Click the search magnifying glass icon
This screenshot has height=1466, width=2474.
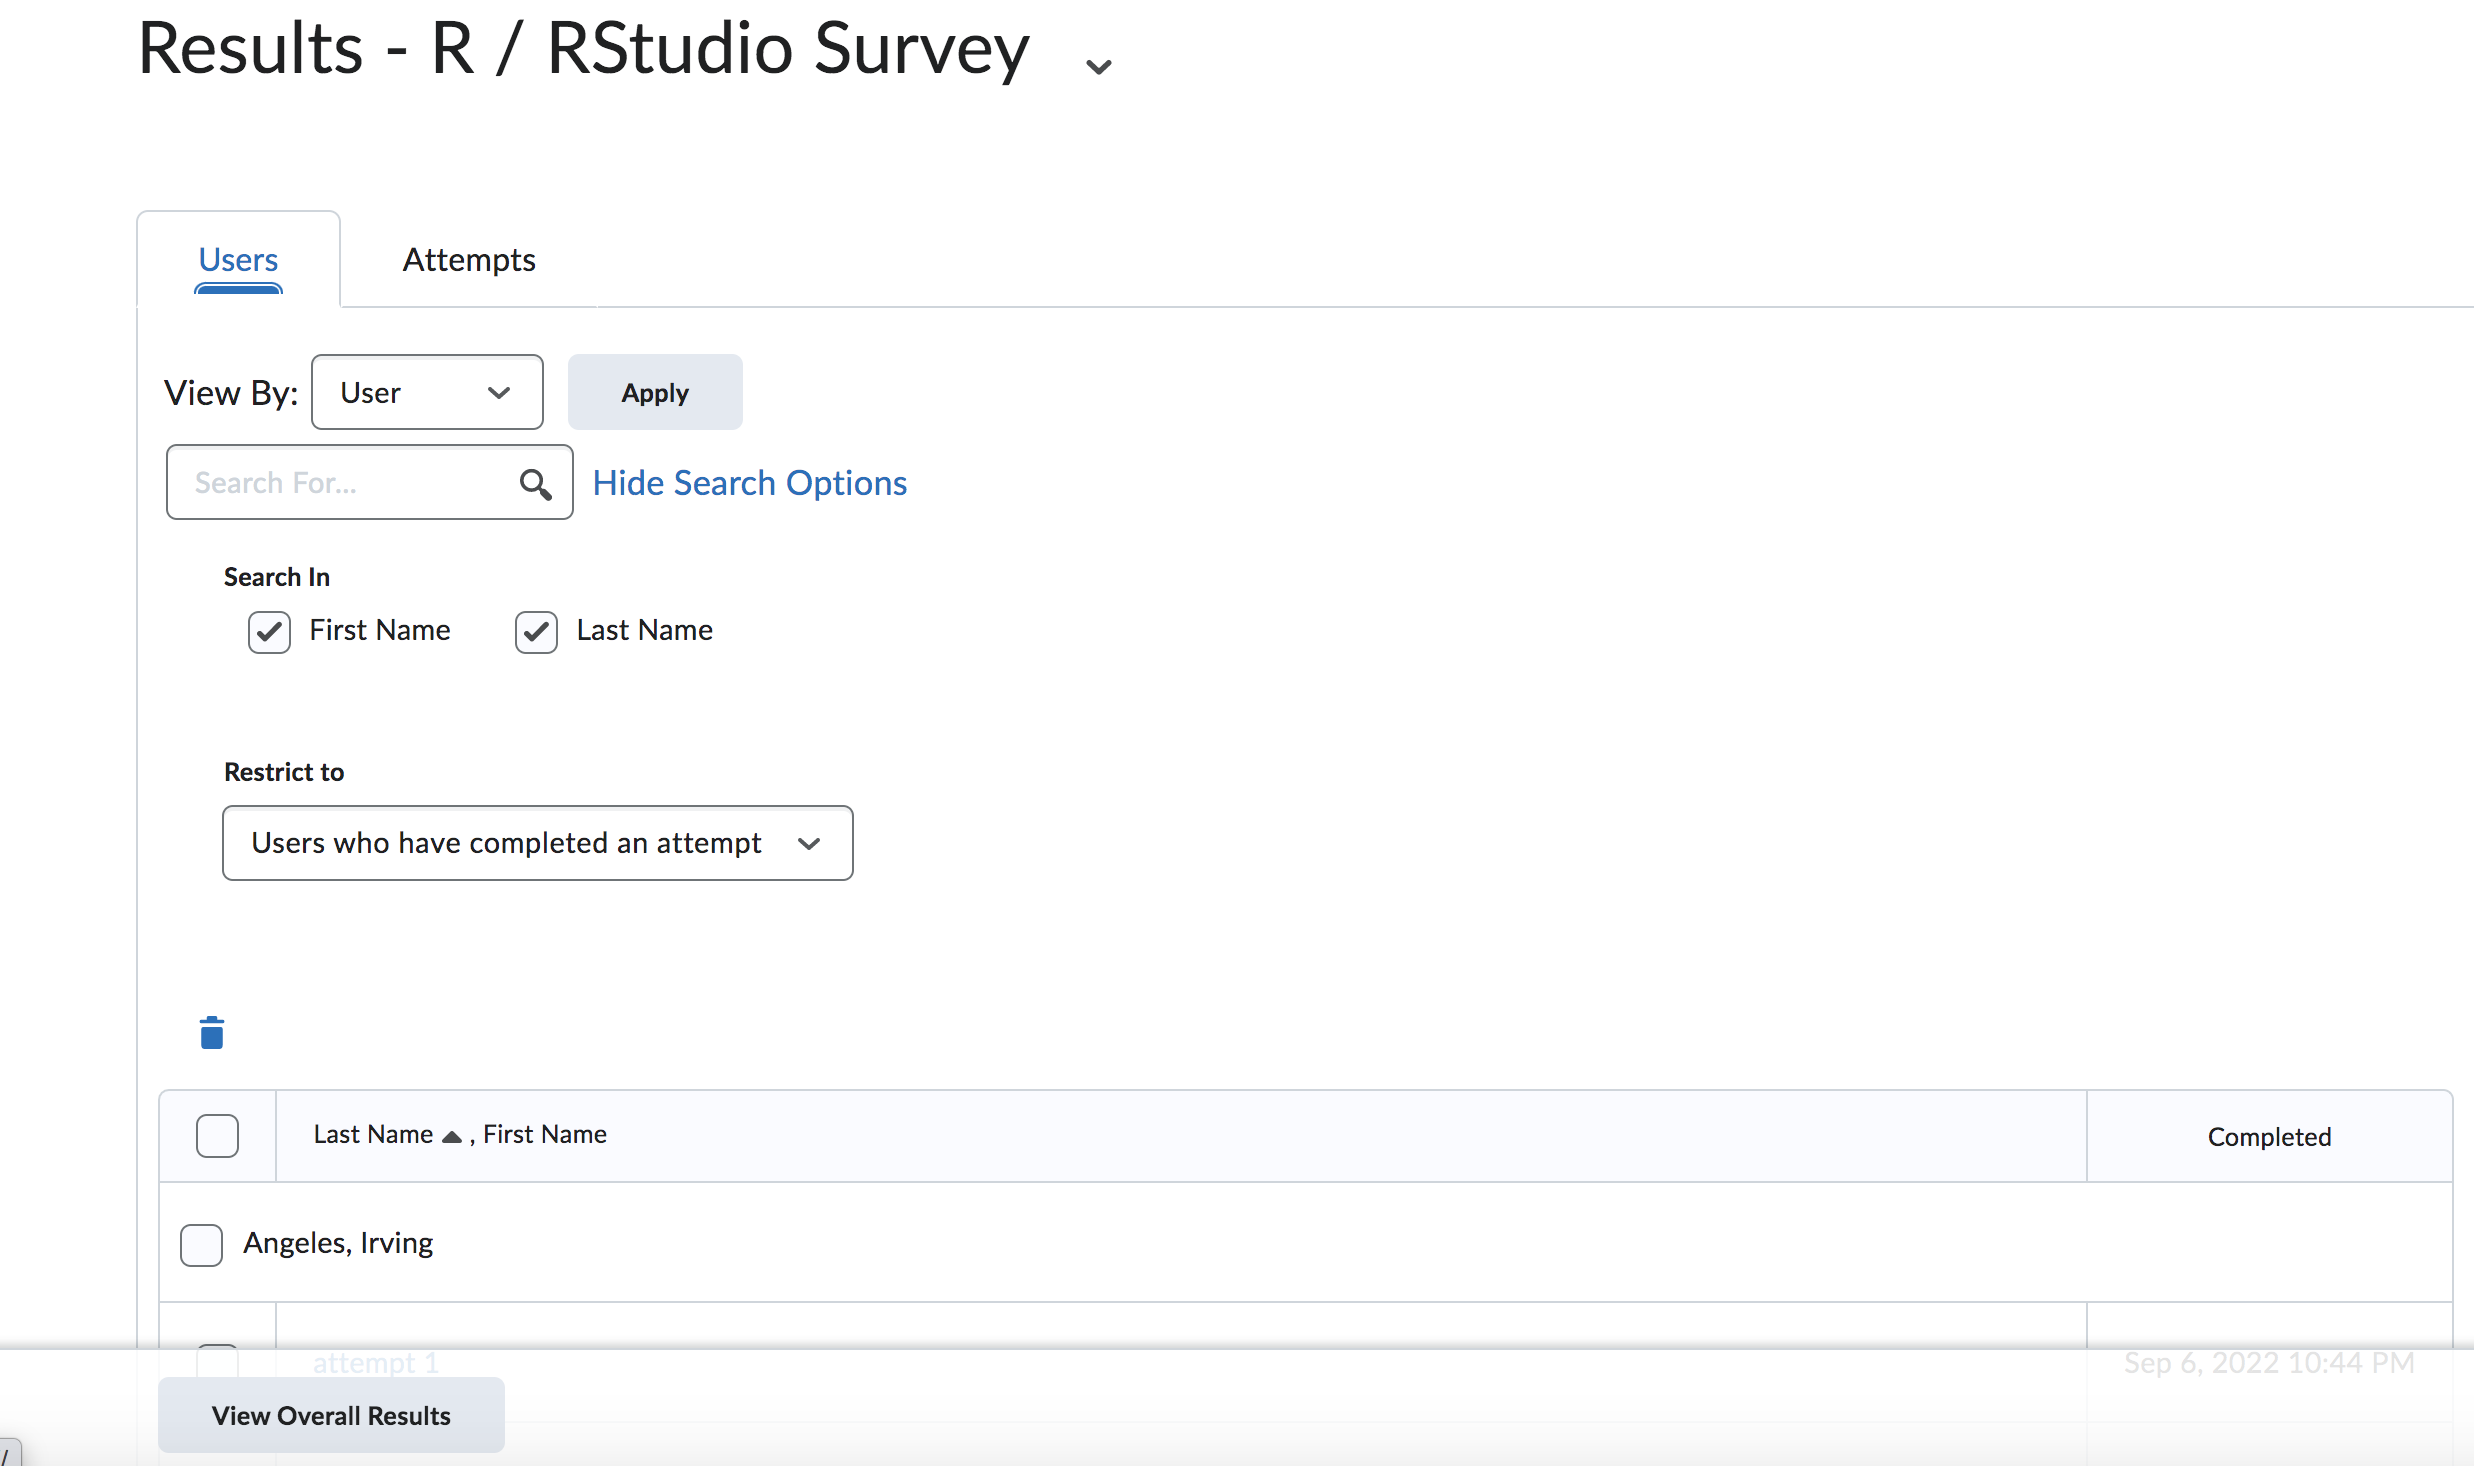coord(537,483)
